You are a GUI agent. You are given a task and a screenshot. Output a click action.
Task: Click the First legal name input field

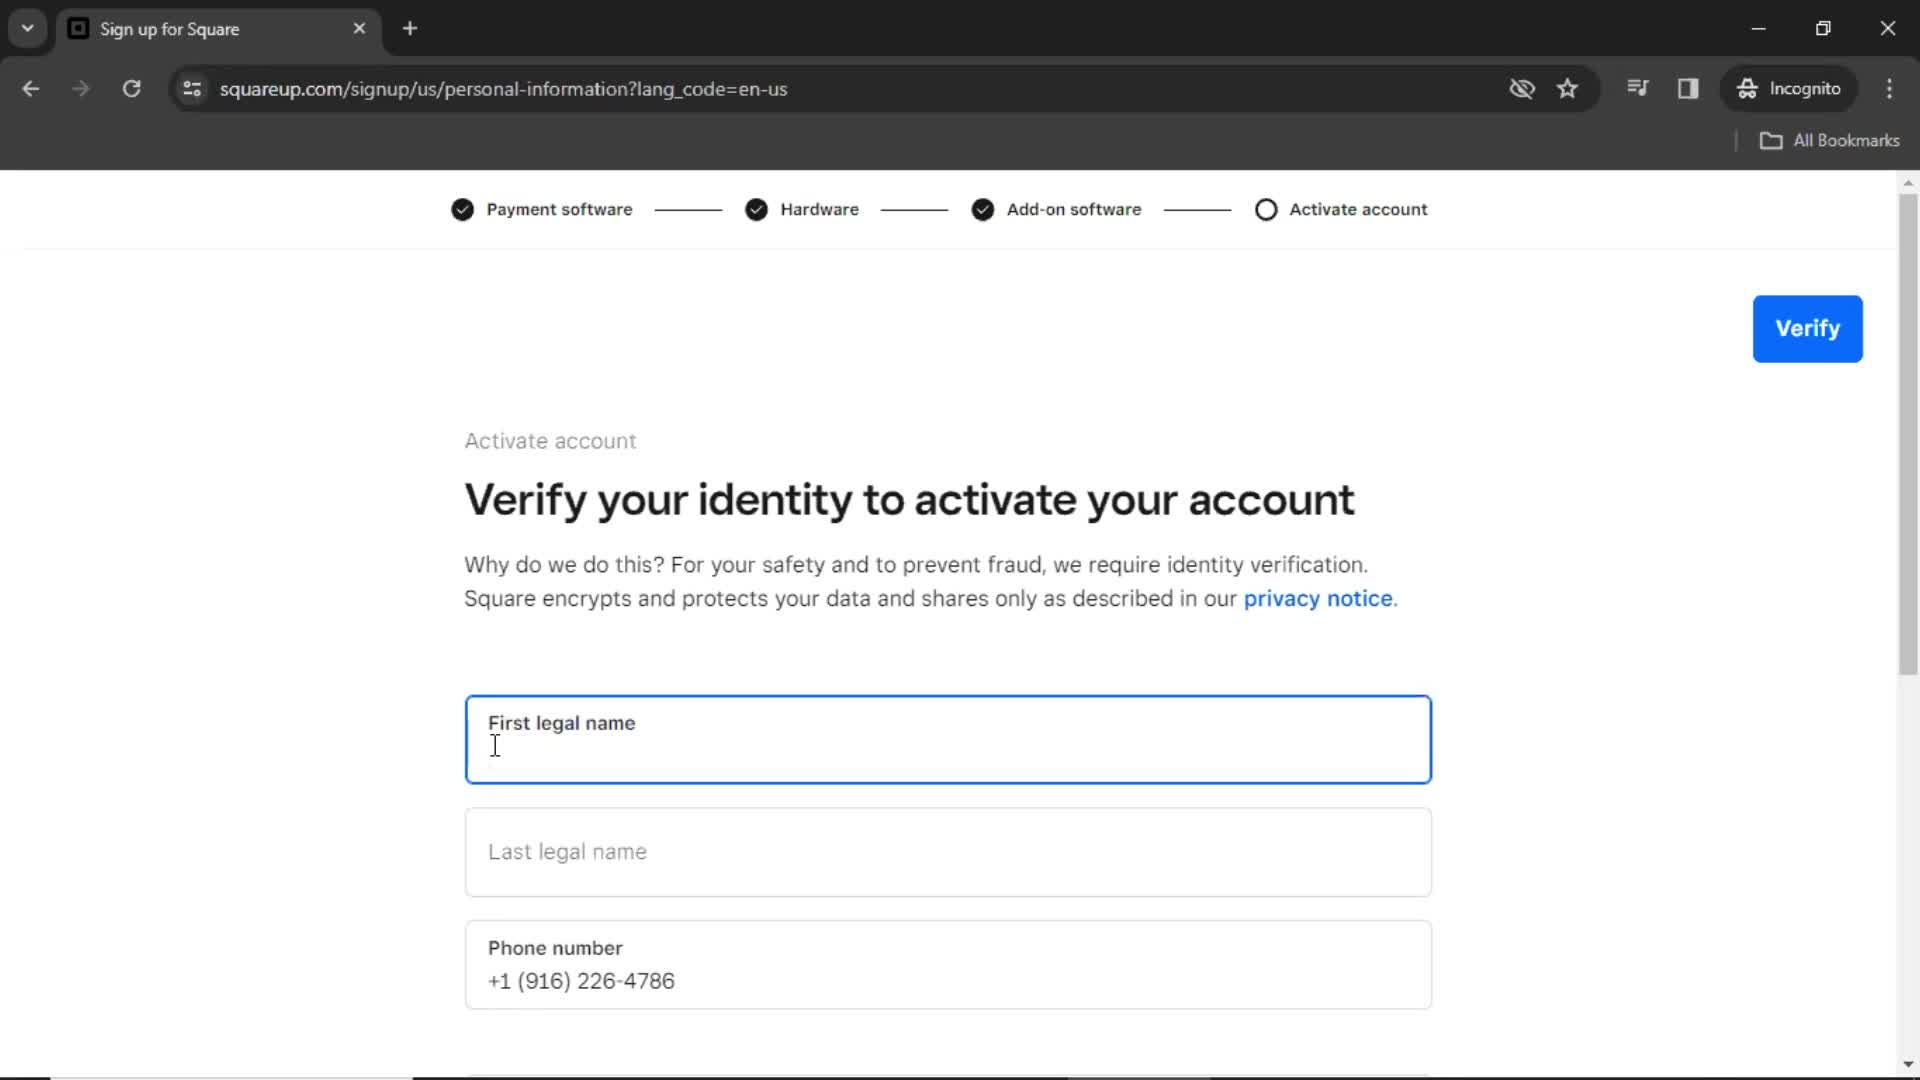coord(947,738)
